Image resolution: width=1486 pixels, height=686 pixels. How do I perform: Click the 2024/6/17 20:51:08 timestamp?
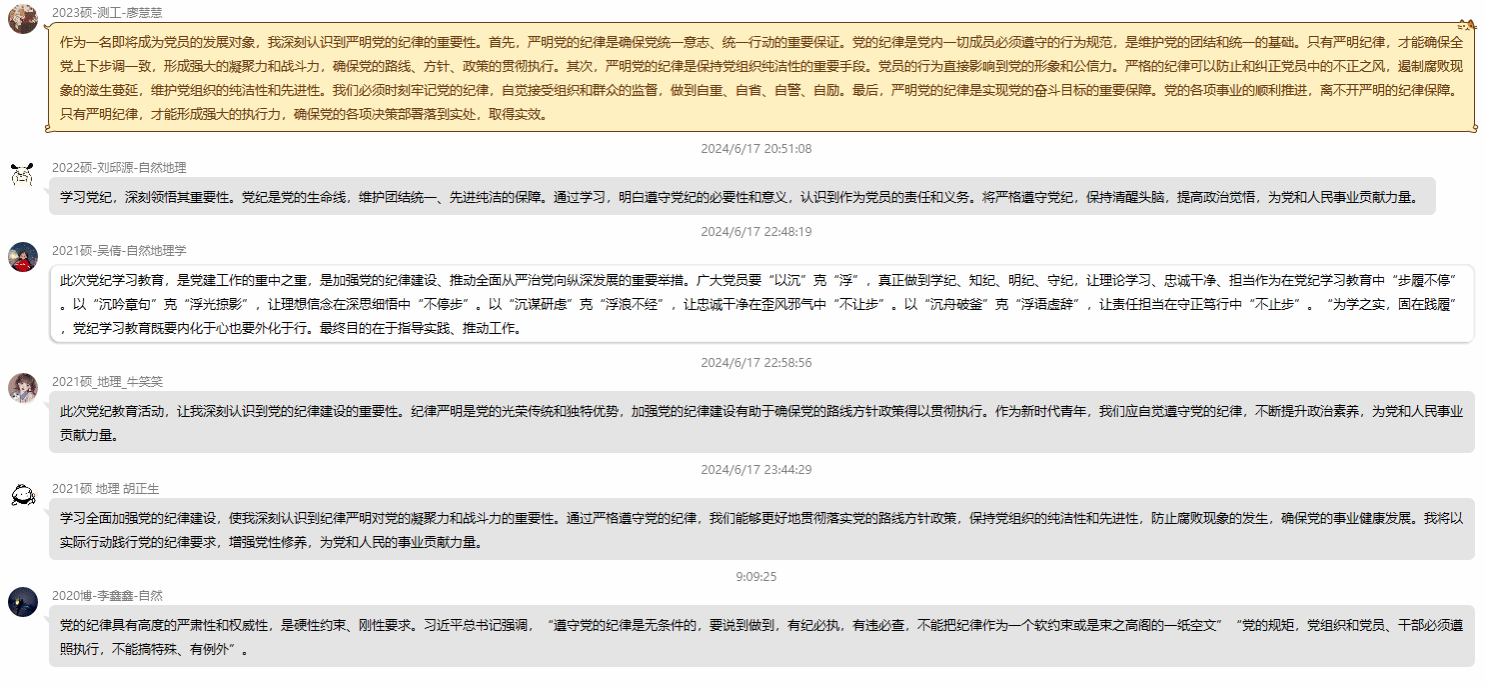click(x=756, y=149)
